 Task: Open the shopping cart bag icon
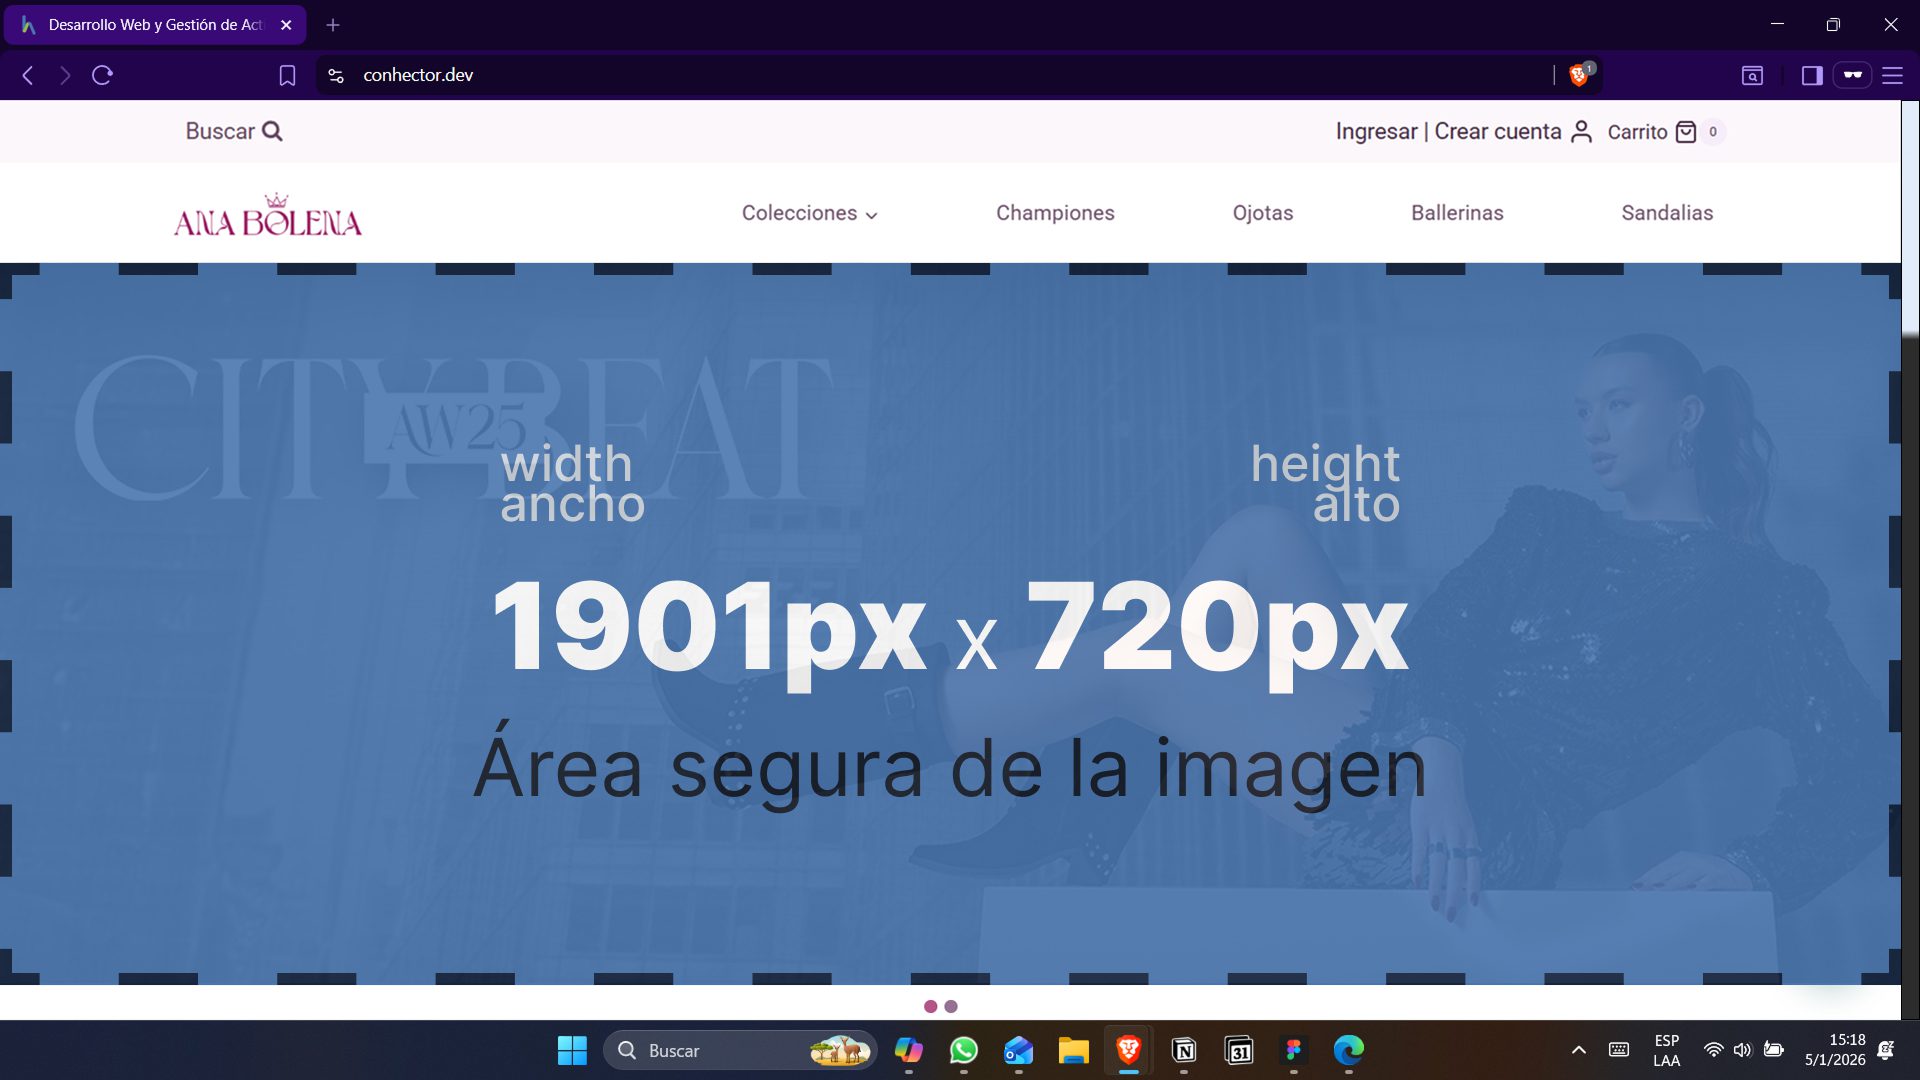[x=1686, y=132]
